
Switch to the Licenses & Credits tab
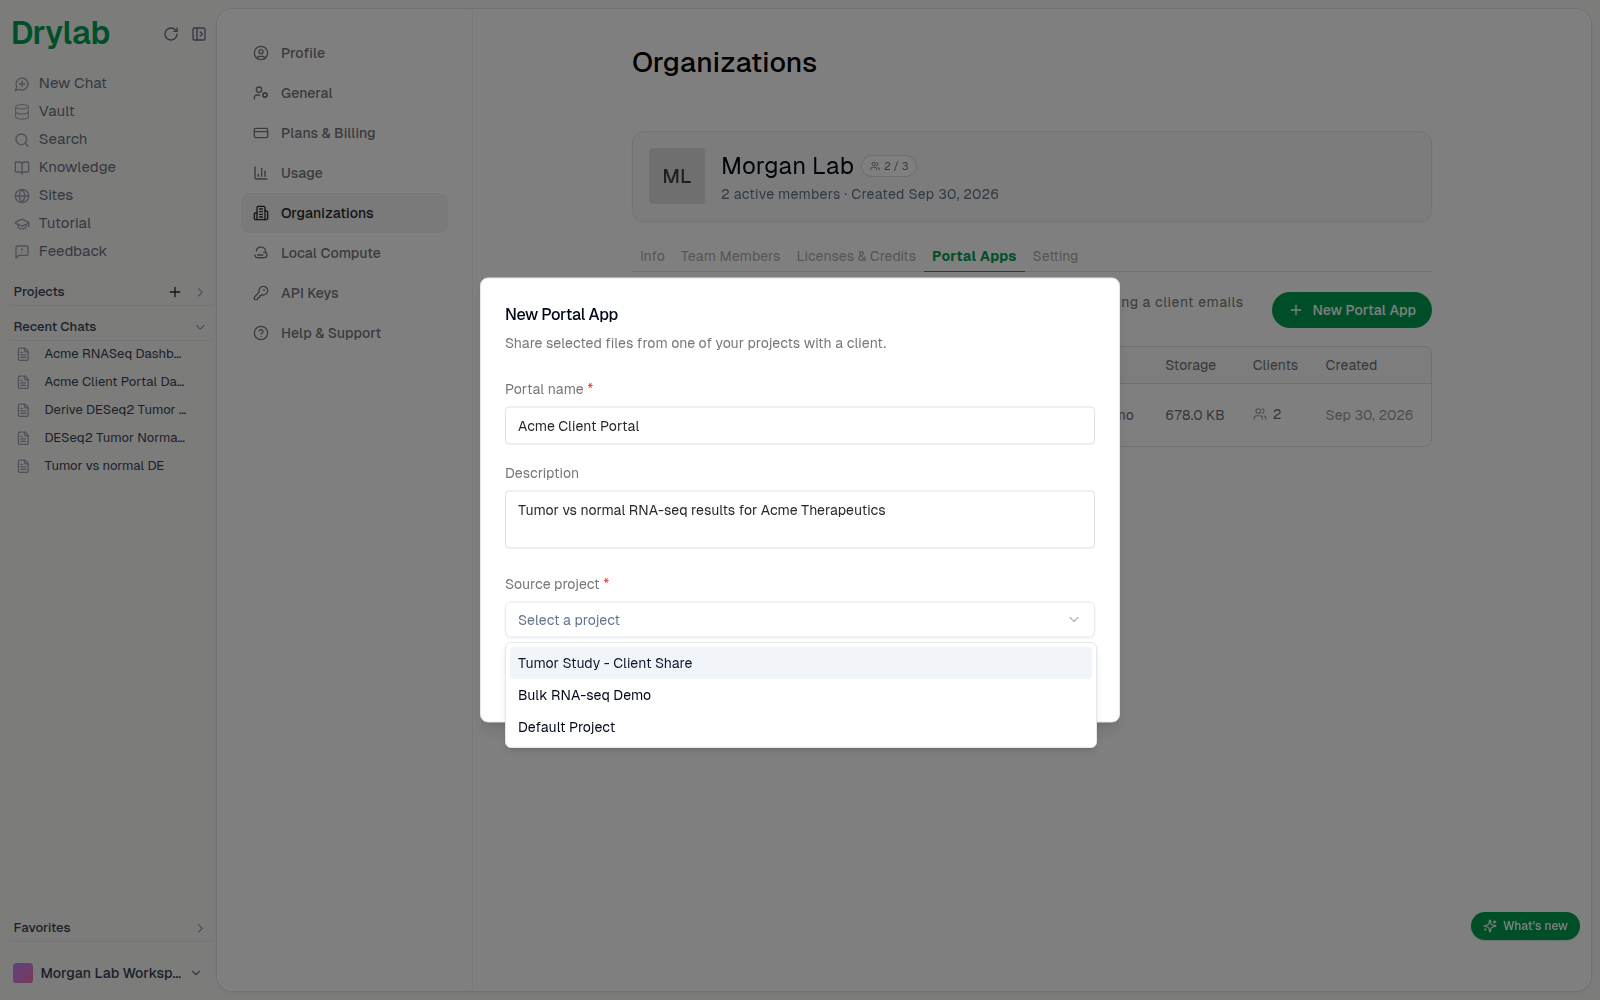(x=856, y=256)
